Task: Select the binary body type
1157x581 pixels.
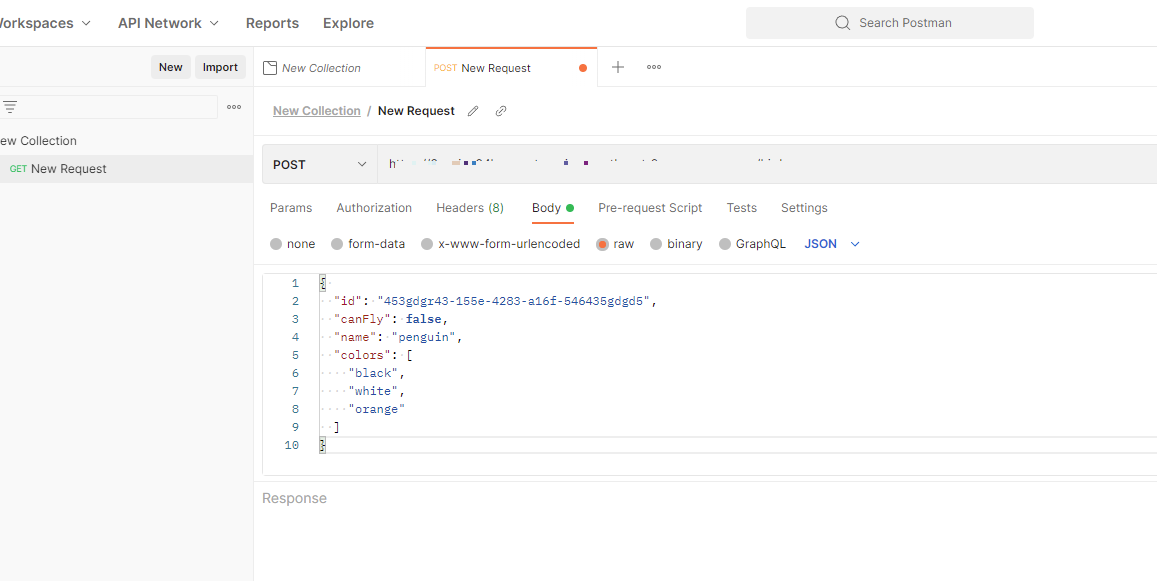Action: click(x=656, y=244)
